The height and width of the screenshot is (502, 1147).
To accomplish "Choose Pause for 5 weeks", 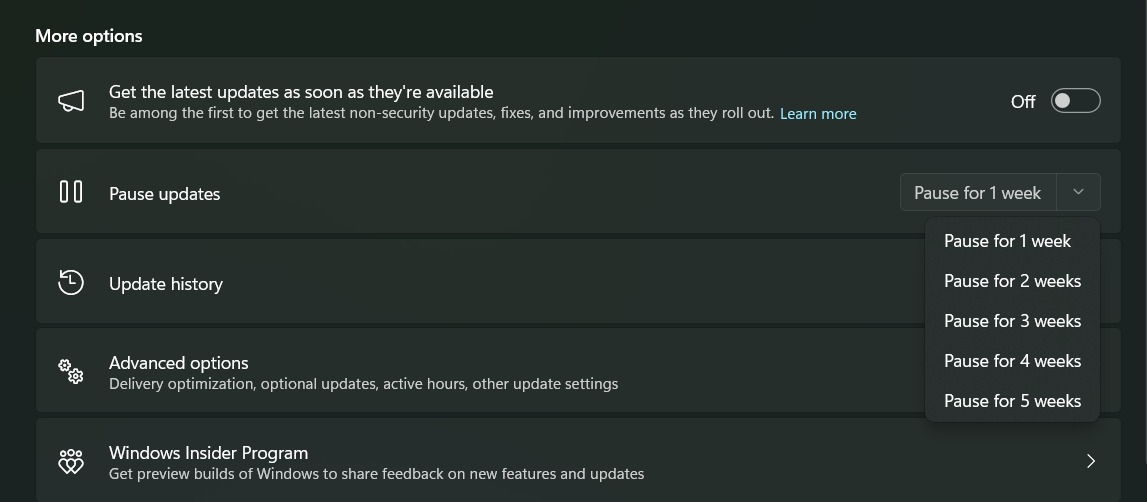I will 1012,400.
